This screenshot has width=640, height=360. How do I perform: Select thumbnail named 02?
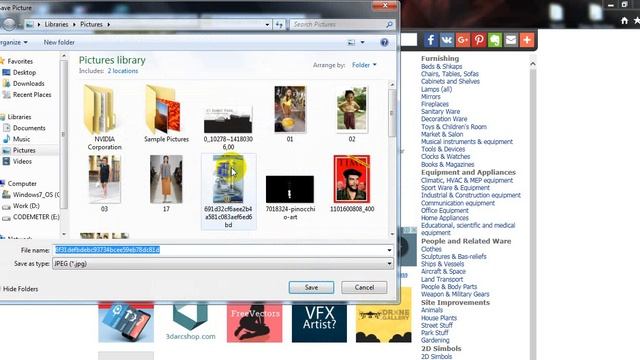[x=352, y=114]
